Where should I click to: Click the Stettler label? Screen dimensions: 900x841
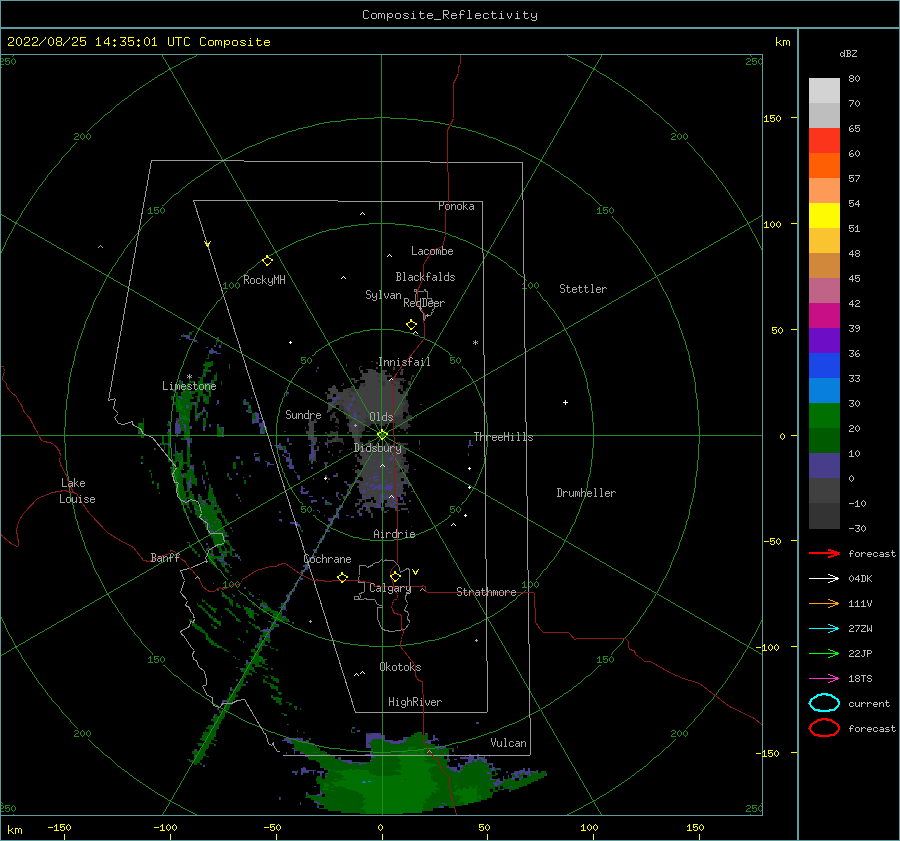pyautogui.click(x=583, y=289)
